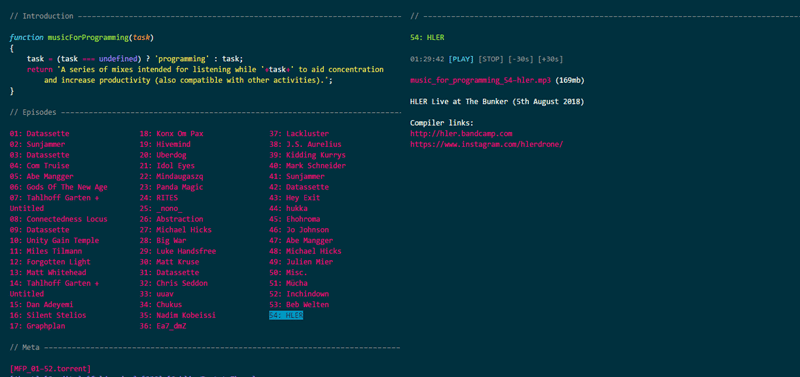Click the highlighted 54: HLER episode
The width and height of the screenshot is (800, 377).
[x=286, y=316]
